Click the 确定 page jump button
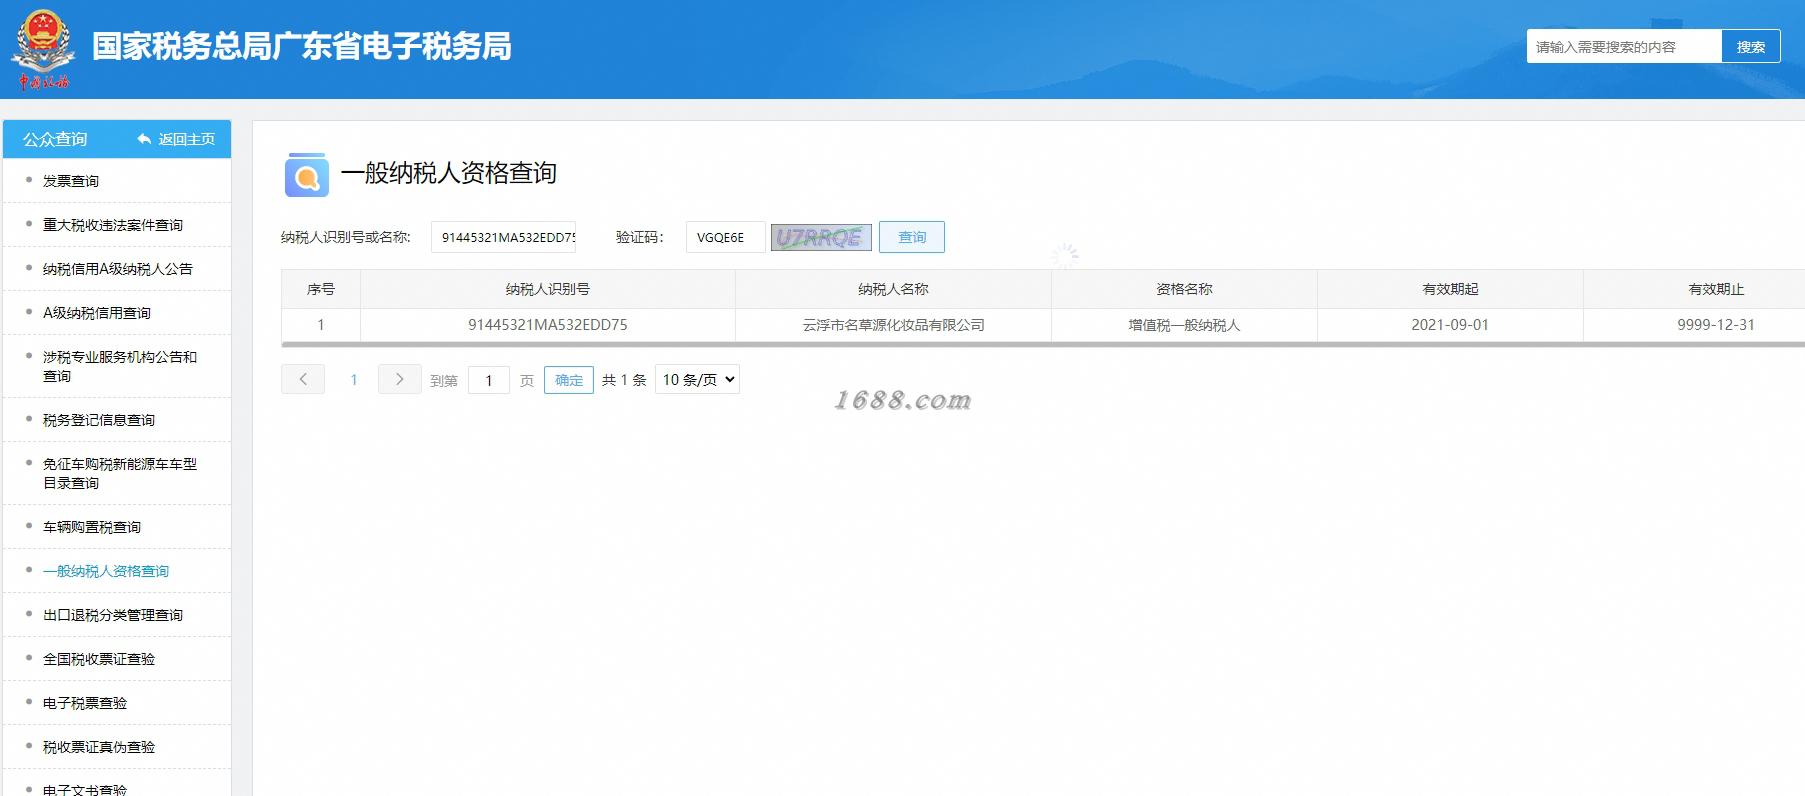Screen dimensions: 1805x796 [x=569, y=380]
